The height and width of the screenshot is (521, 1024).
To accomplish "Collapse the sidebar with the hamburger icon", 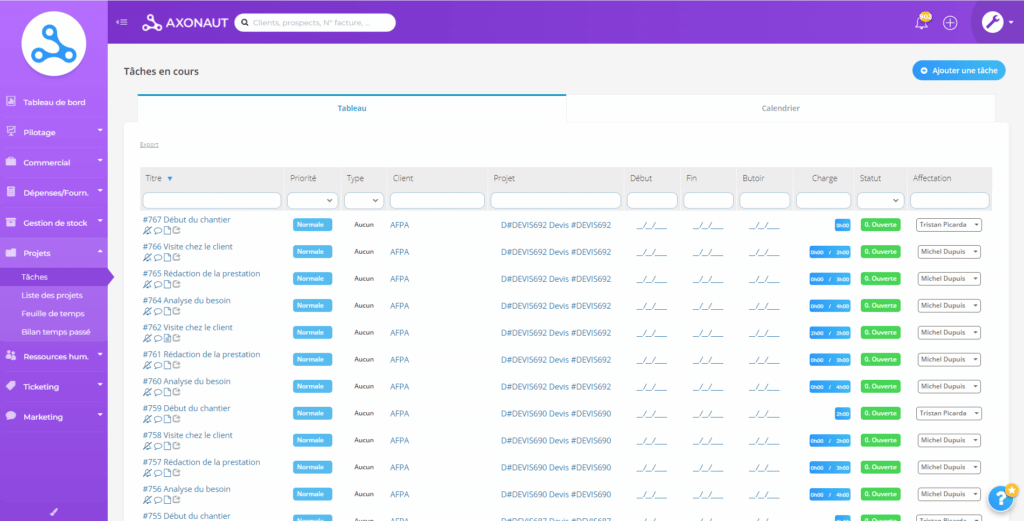I will 122,22.
